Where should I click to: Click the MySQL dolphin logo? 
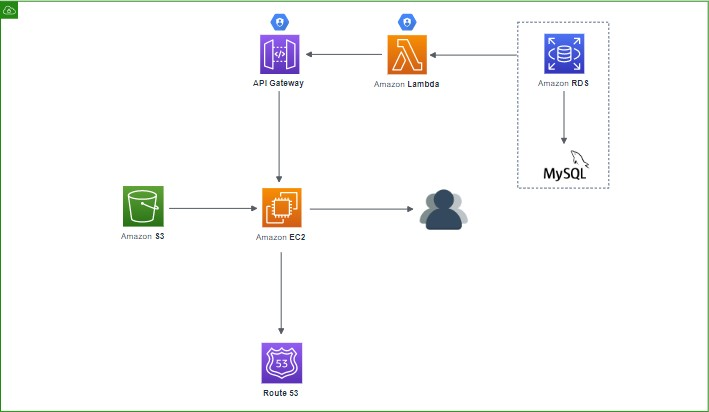click(565, 166)
